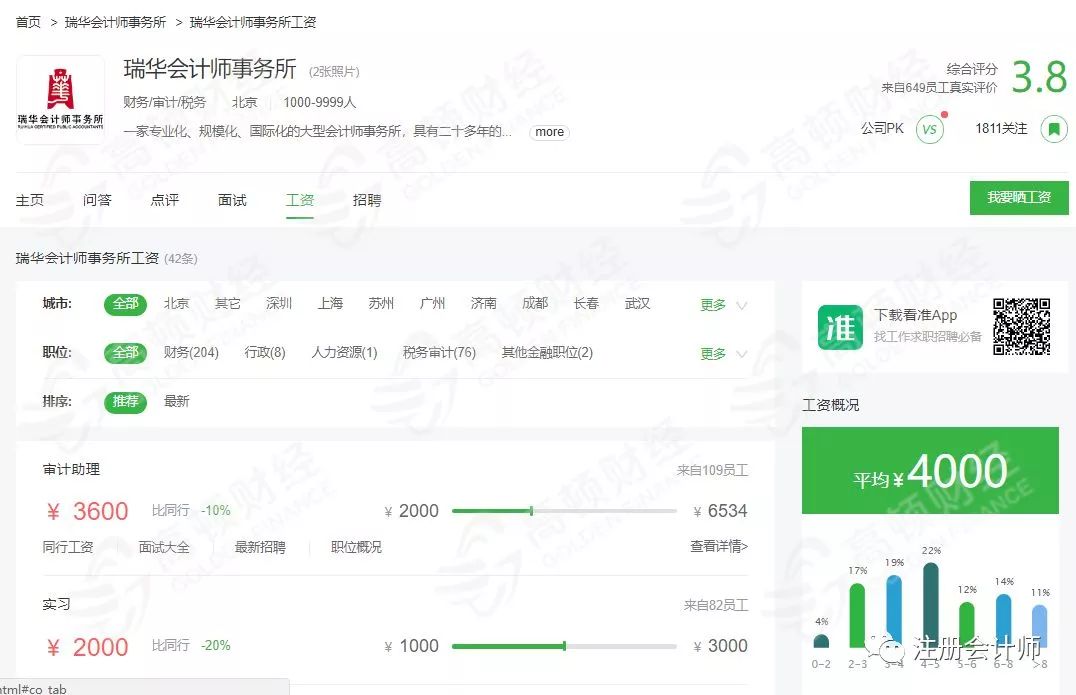Click the green 看准 app icon
Screen dimensions: 1076x695
pos(840,327)
